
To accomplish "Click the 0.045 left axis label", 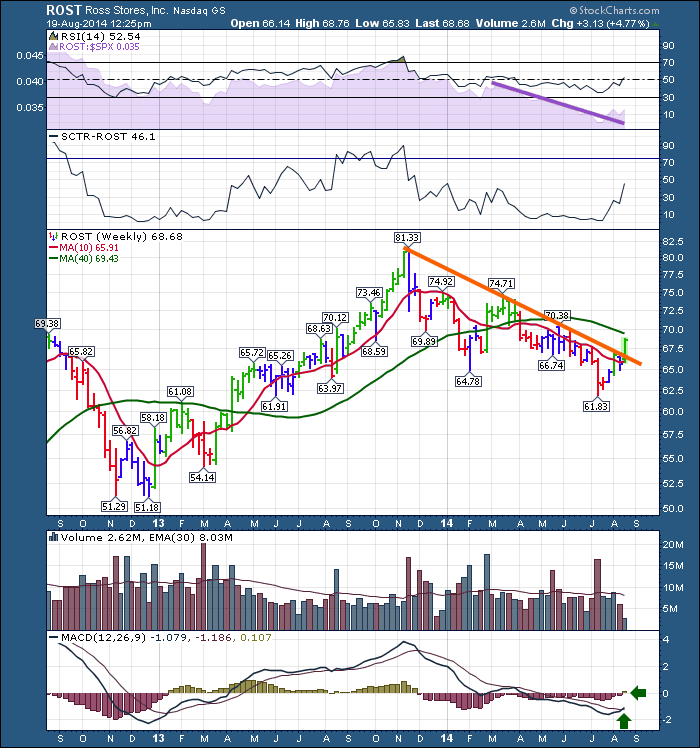I will [30, 56].
